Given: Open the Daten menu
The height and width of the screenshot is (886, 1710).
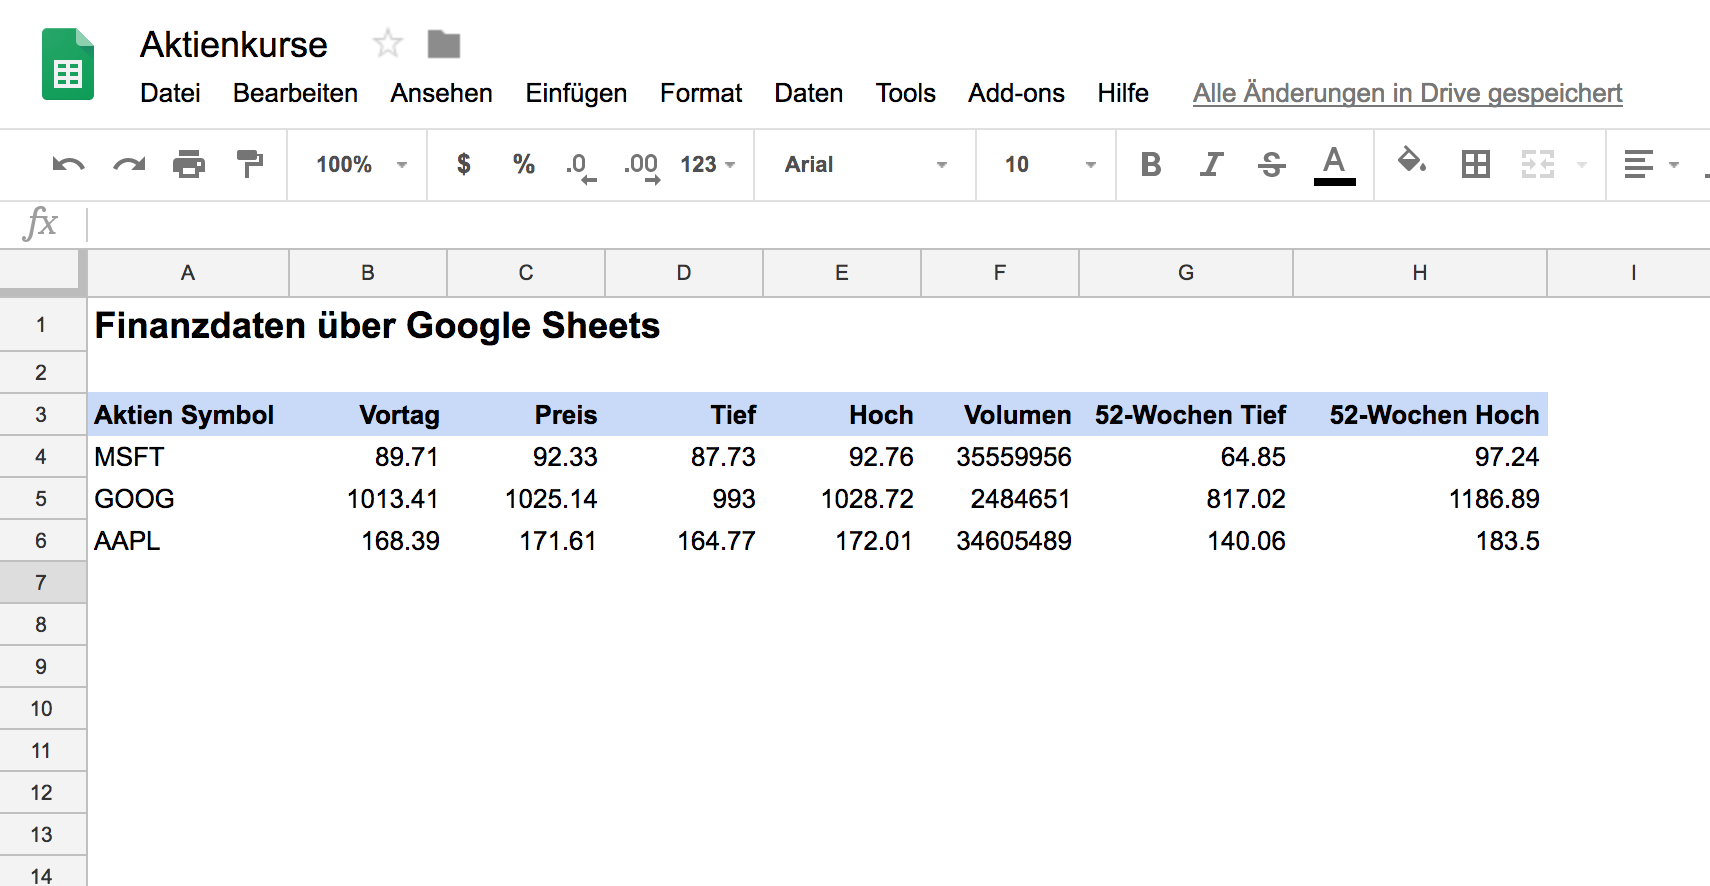Looking at the screenshot, I should 808,93.
